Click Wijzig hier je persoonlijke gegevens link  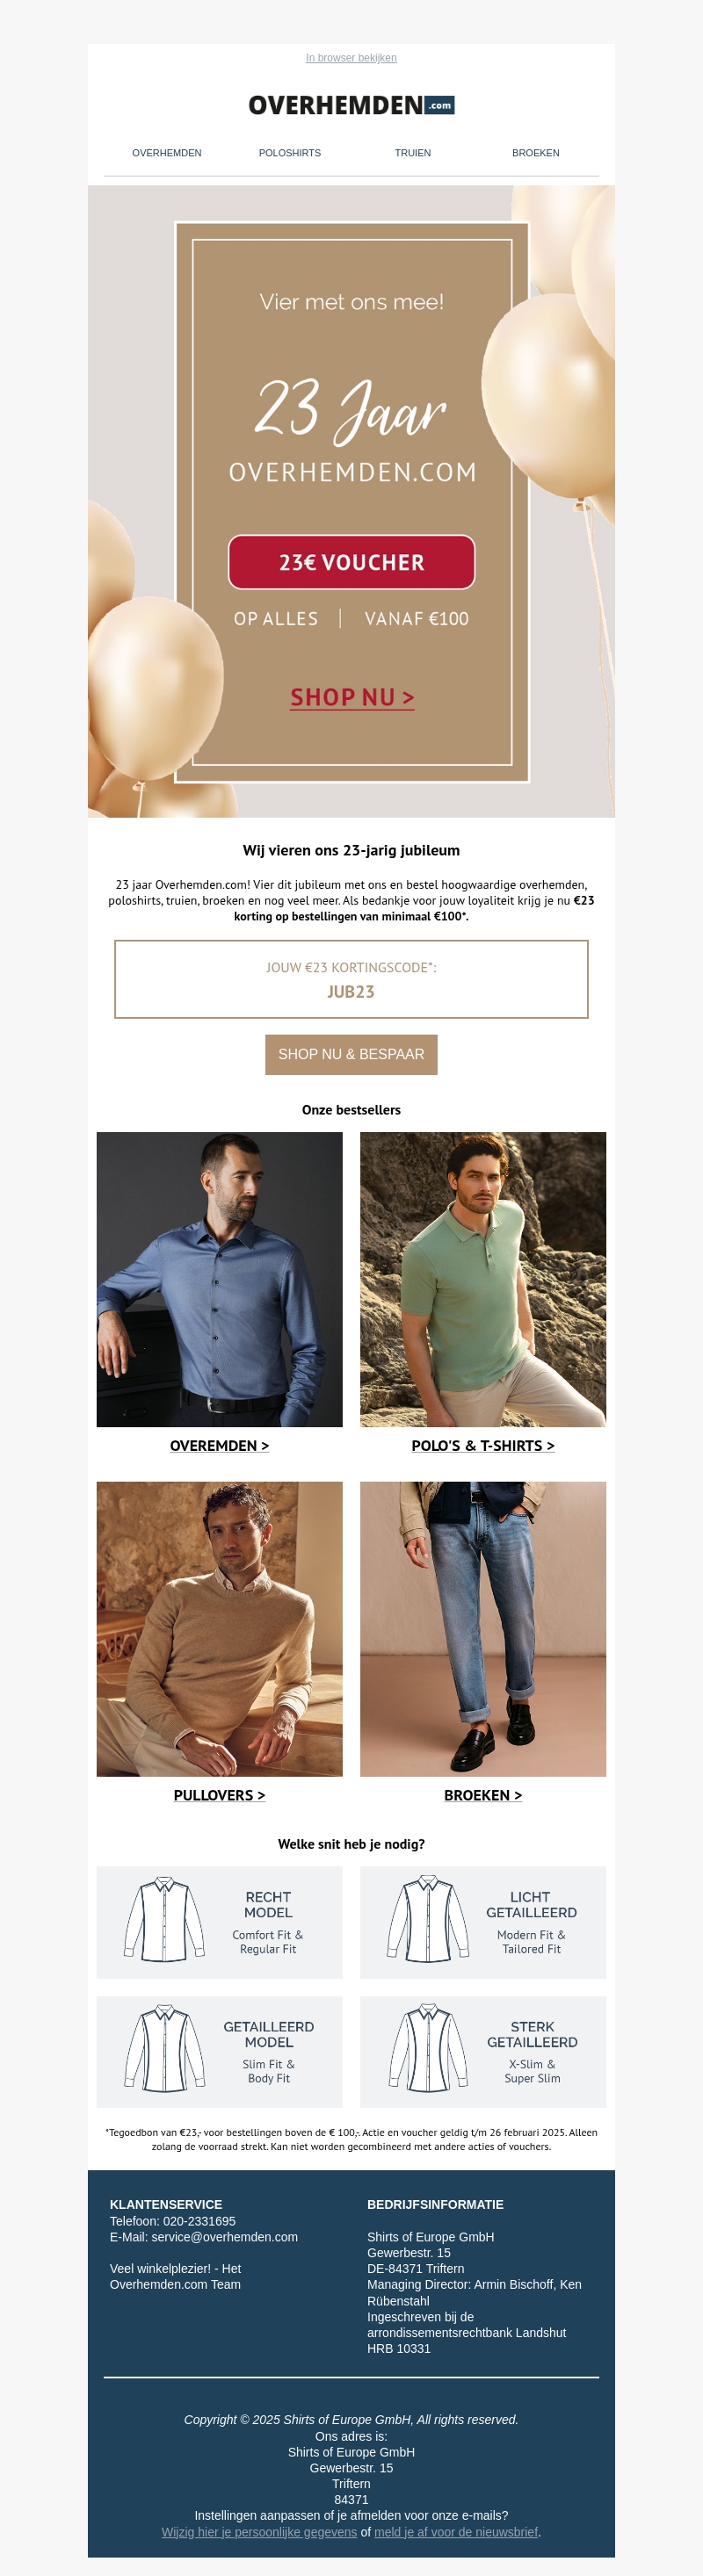(259, 2532)
